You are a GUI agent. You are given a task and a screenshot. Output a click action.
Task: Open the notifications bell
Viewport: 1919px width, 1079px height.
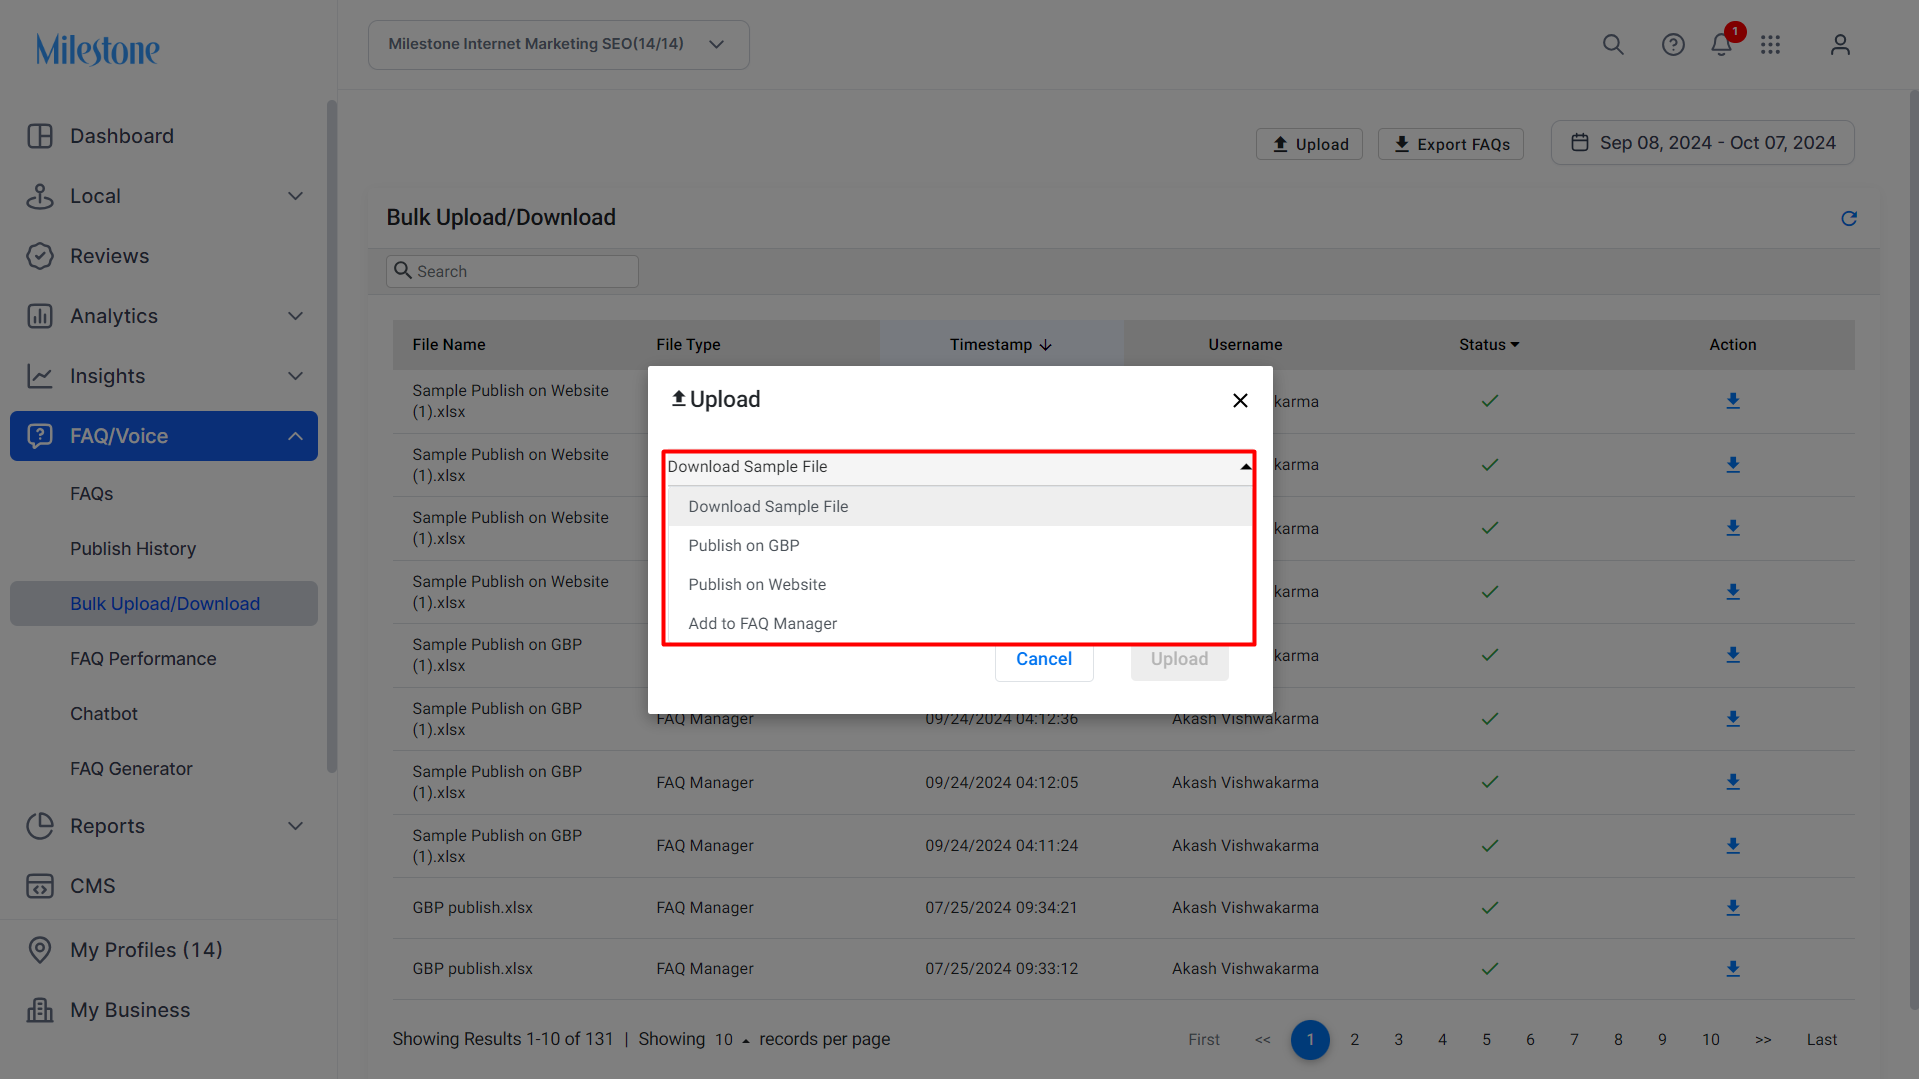pos(1721,45)
